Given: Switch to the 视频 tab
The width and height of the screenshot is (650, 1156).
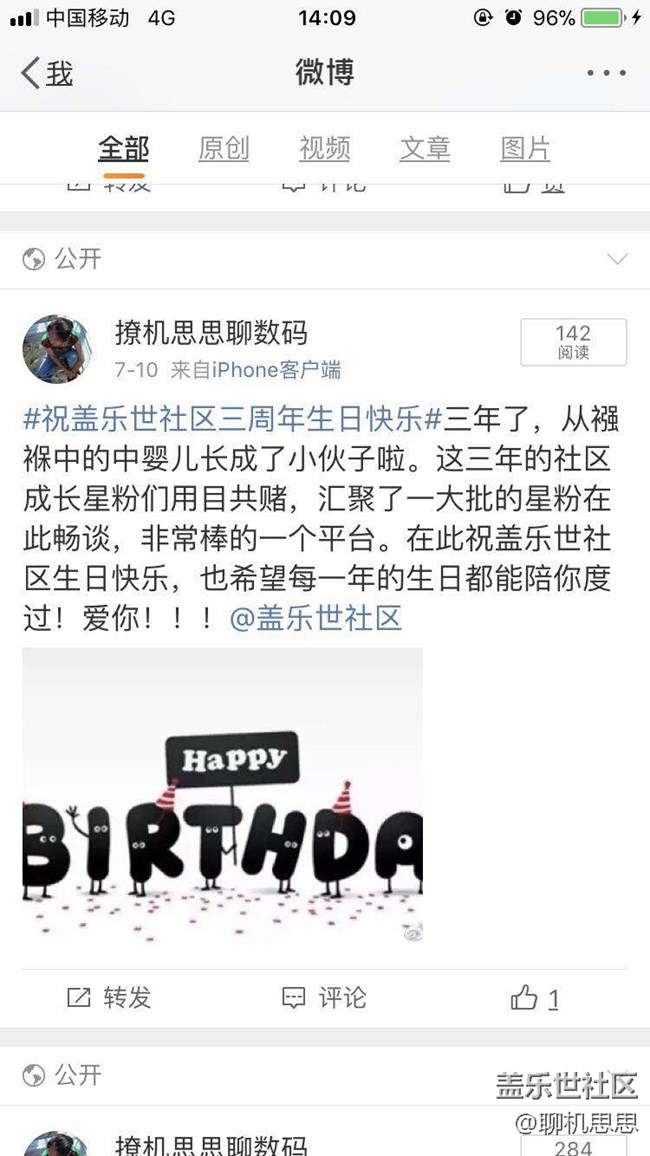Looking at the screenshot, I should click(324, 149).
